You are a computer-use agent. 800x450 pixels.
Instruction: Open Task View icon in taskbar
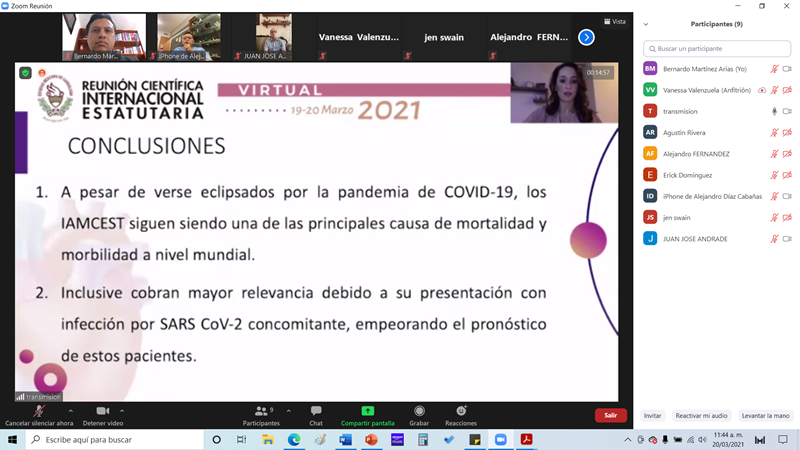pos(242,439)
